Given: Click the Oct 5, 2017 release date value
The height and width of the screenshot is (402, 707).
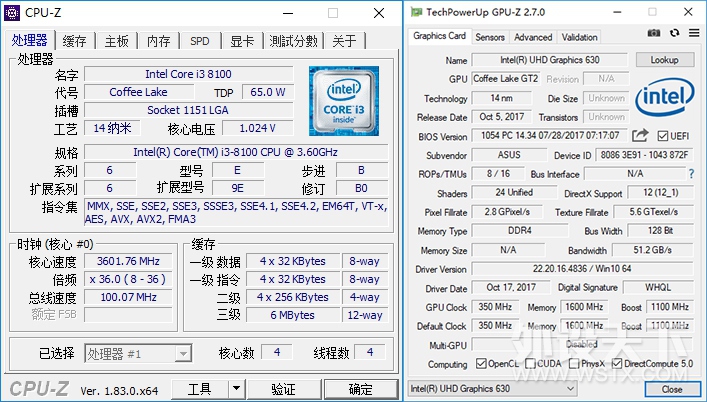Looking at the screenshot, I should (x=501, y=117).
